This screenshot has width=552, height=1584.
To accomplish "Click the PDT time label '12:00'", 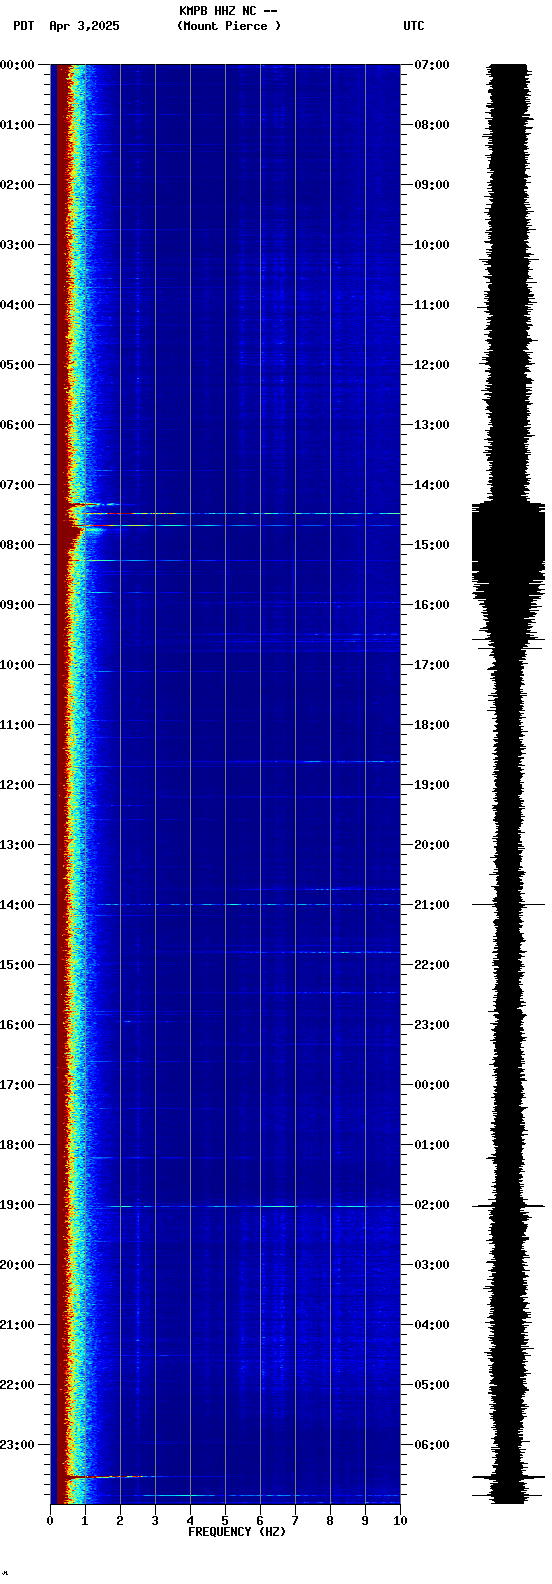I will (17, 784).
